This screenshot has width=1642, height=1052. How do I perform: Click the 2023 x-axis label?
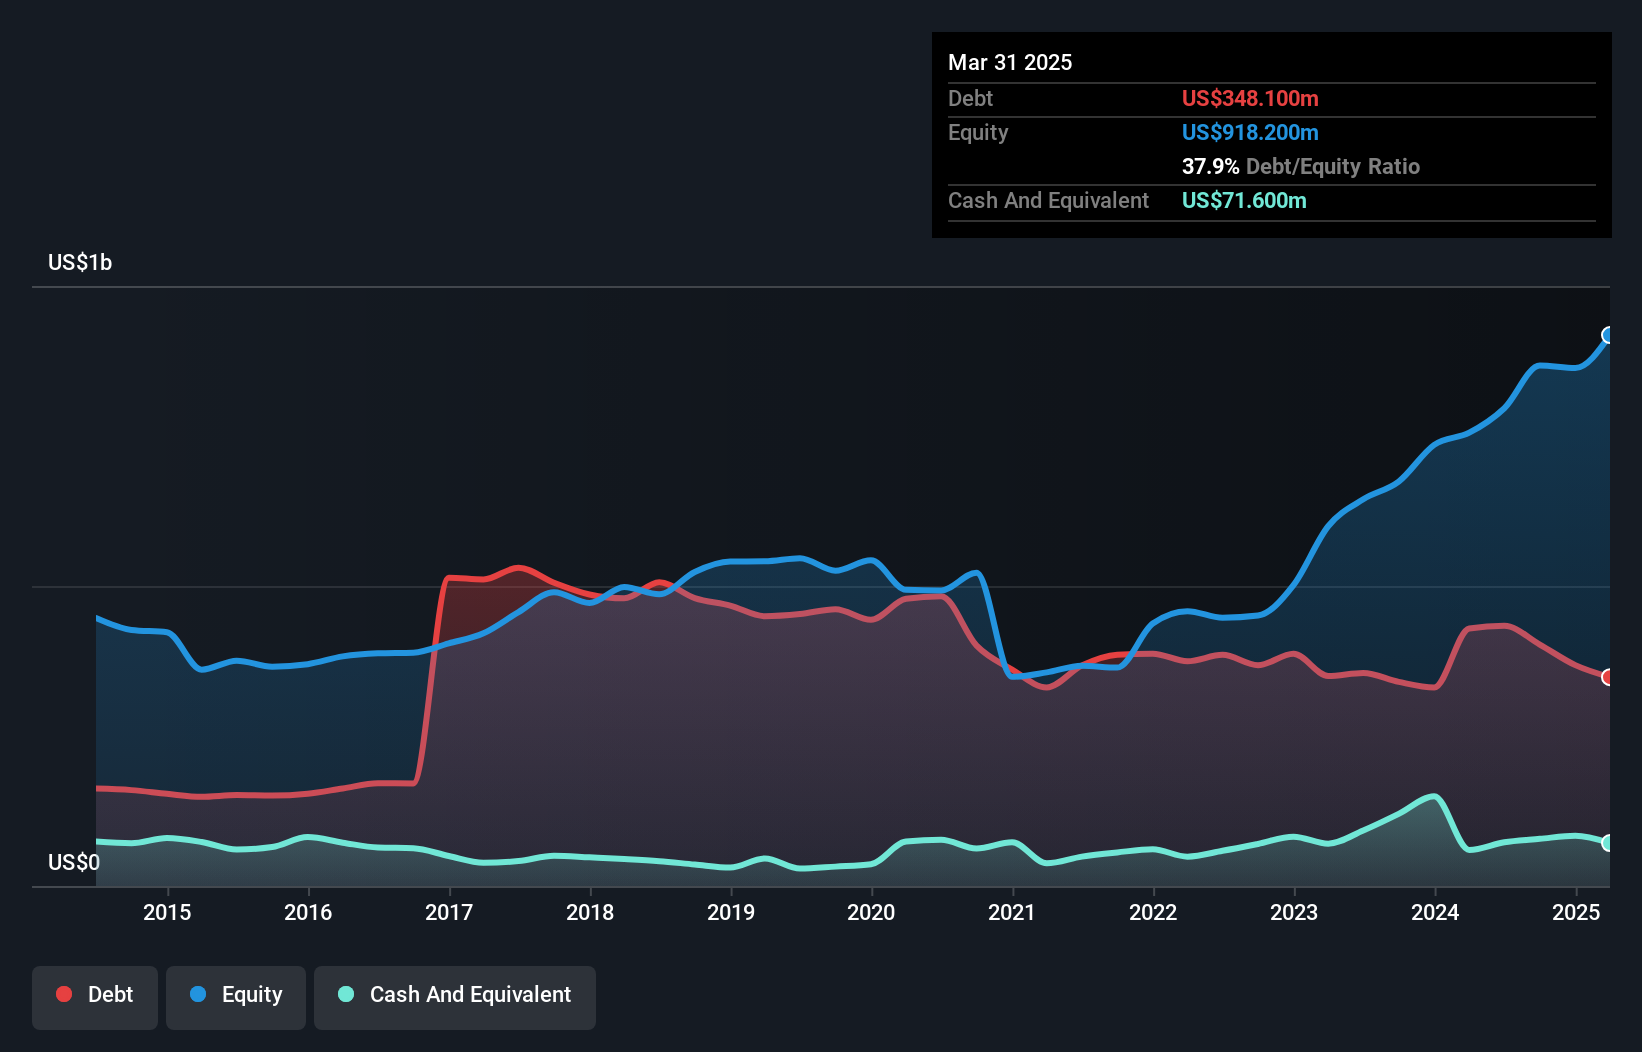(x=1294, y=912)
